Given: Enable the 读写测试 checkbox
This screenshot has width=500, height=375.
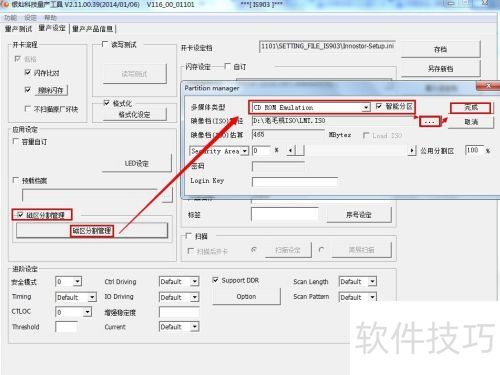Looking at the screenshot, I should click(x=105, y=44).
